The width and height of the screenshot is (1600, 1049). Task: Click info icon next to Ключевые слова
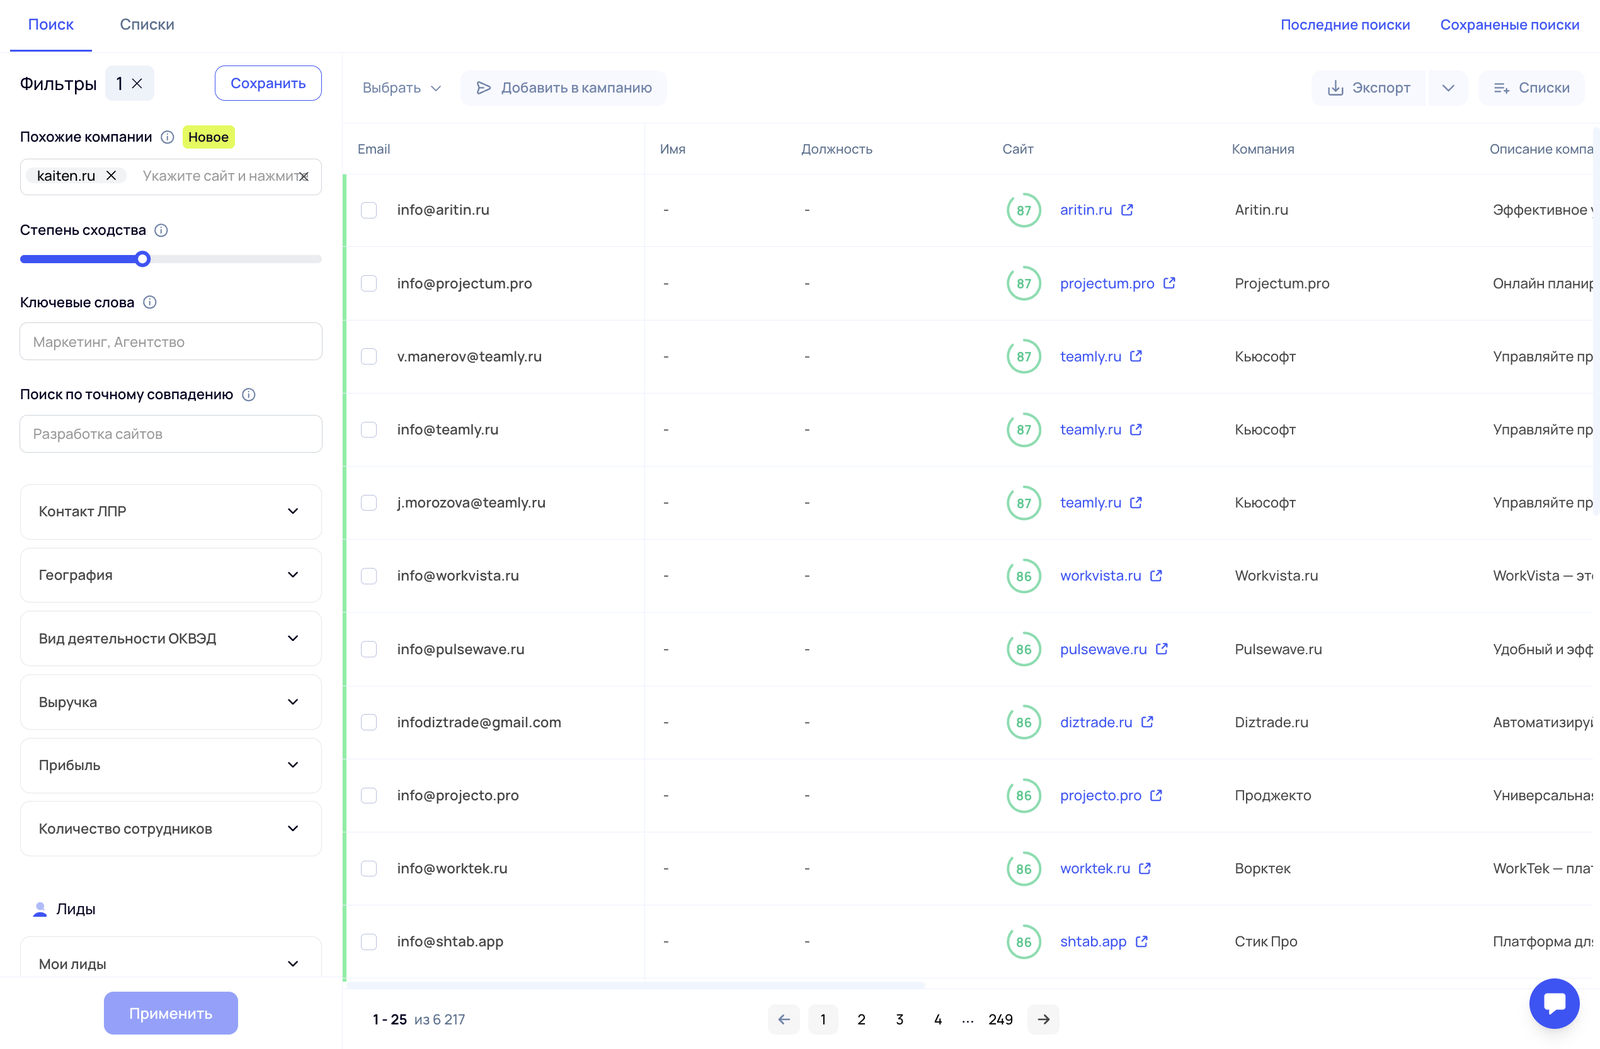(150, 302)
